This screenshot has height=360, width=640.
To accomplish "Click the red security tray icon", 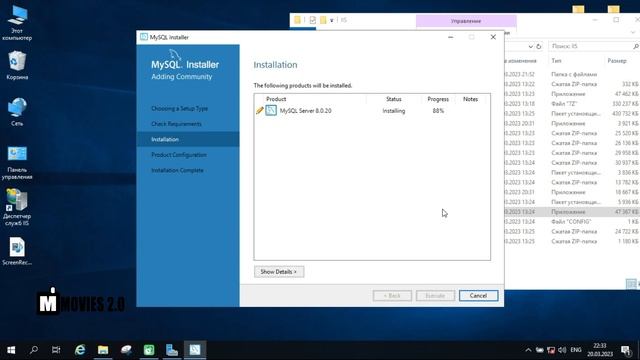I will pos(551,350).
